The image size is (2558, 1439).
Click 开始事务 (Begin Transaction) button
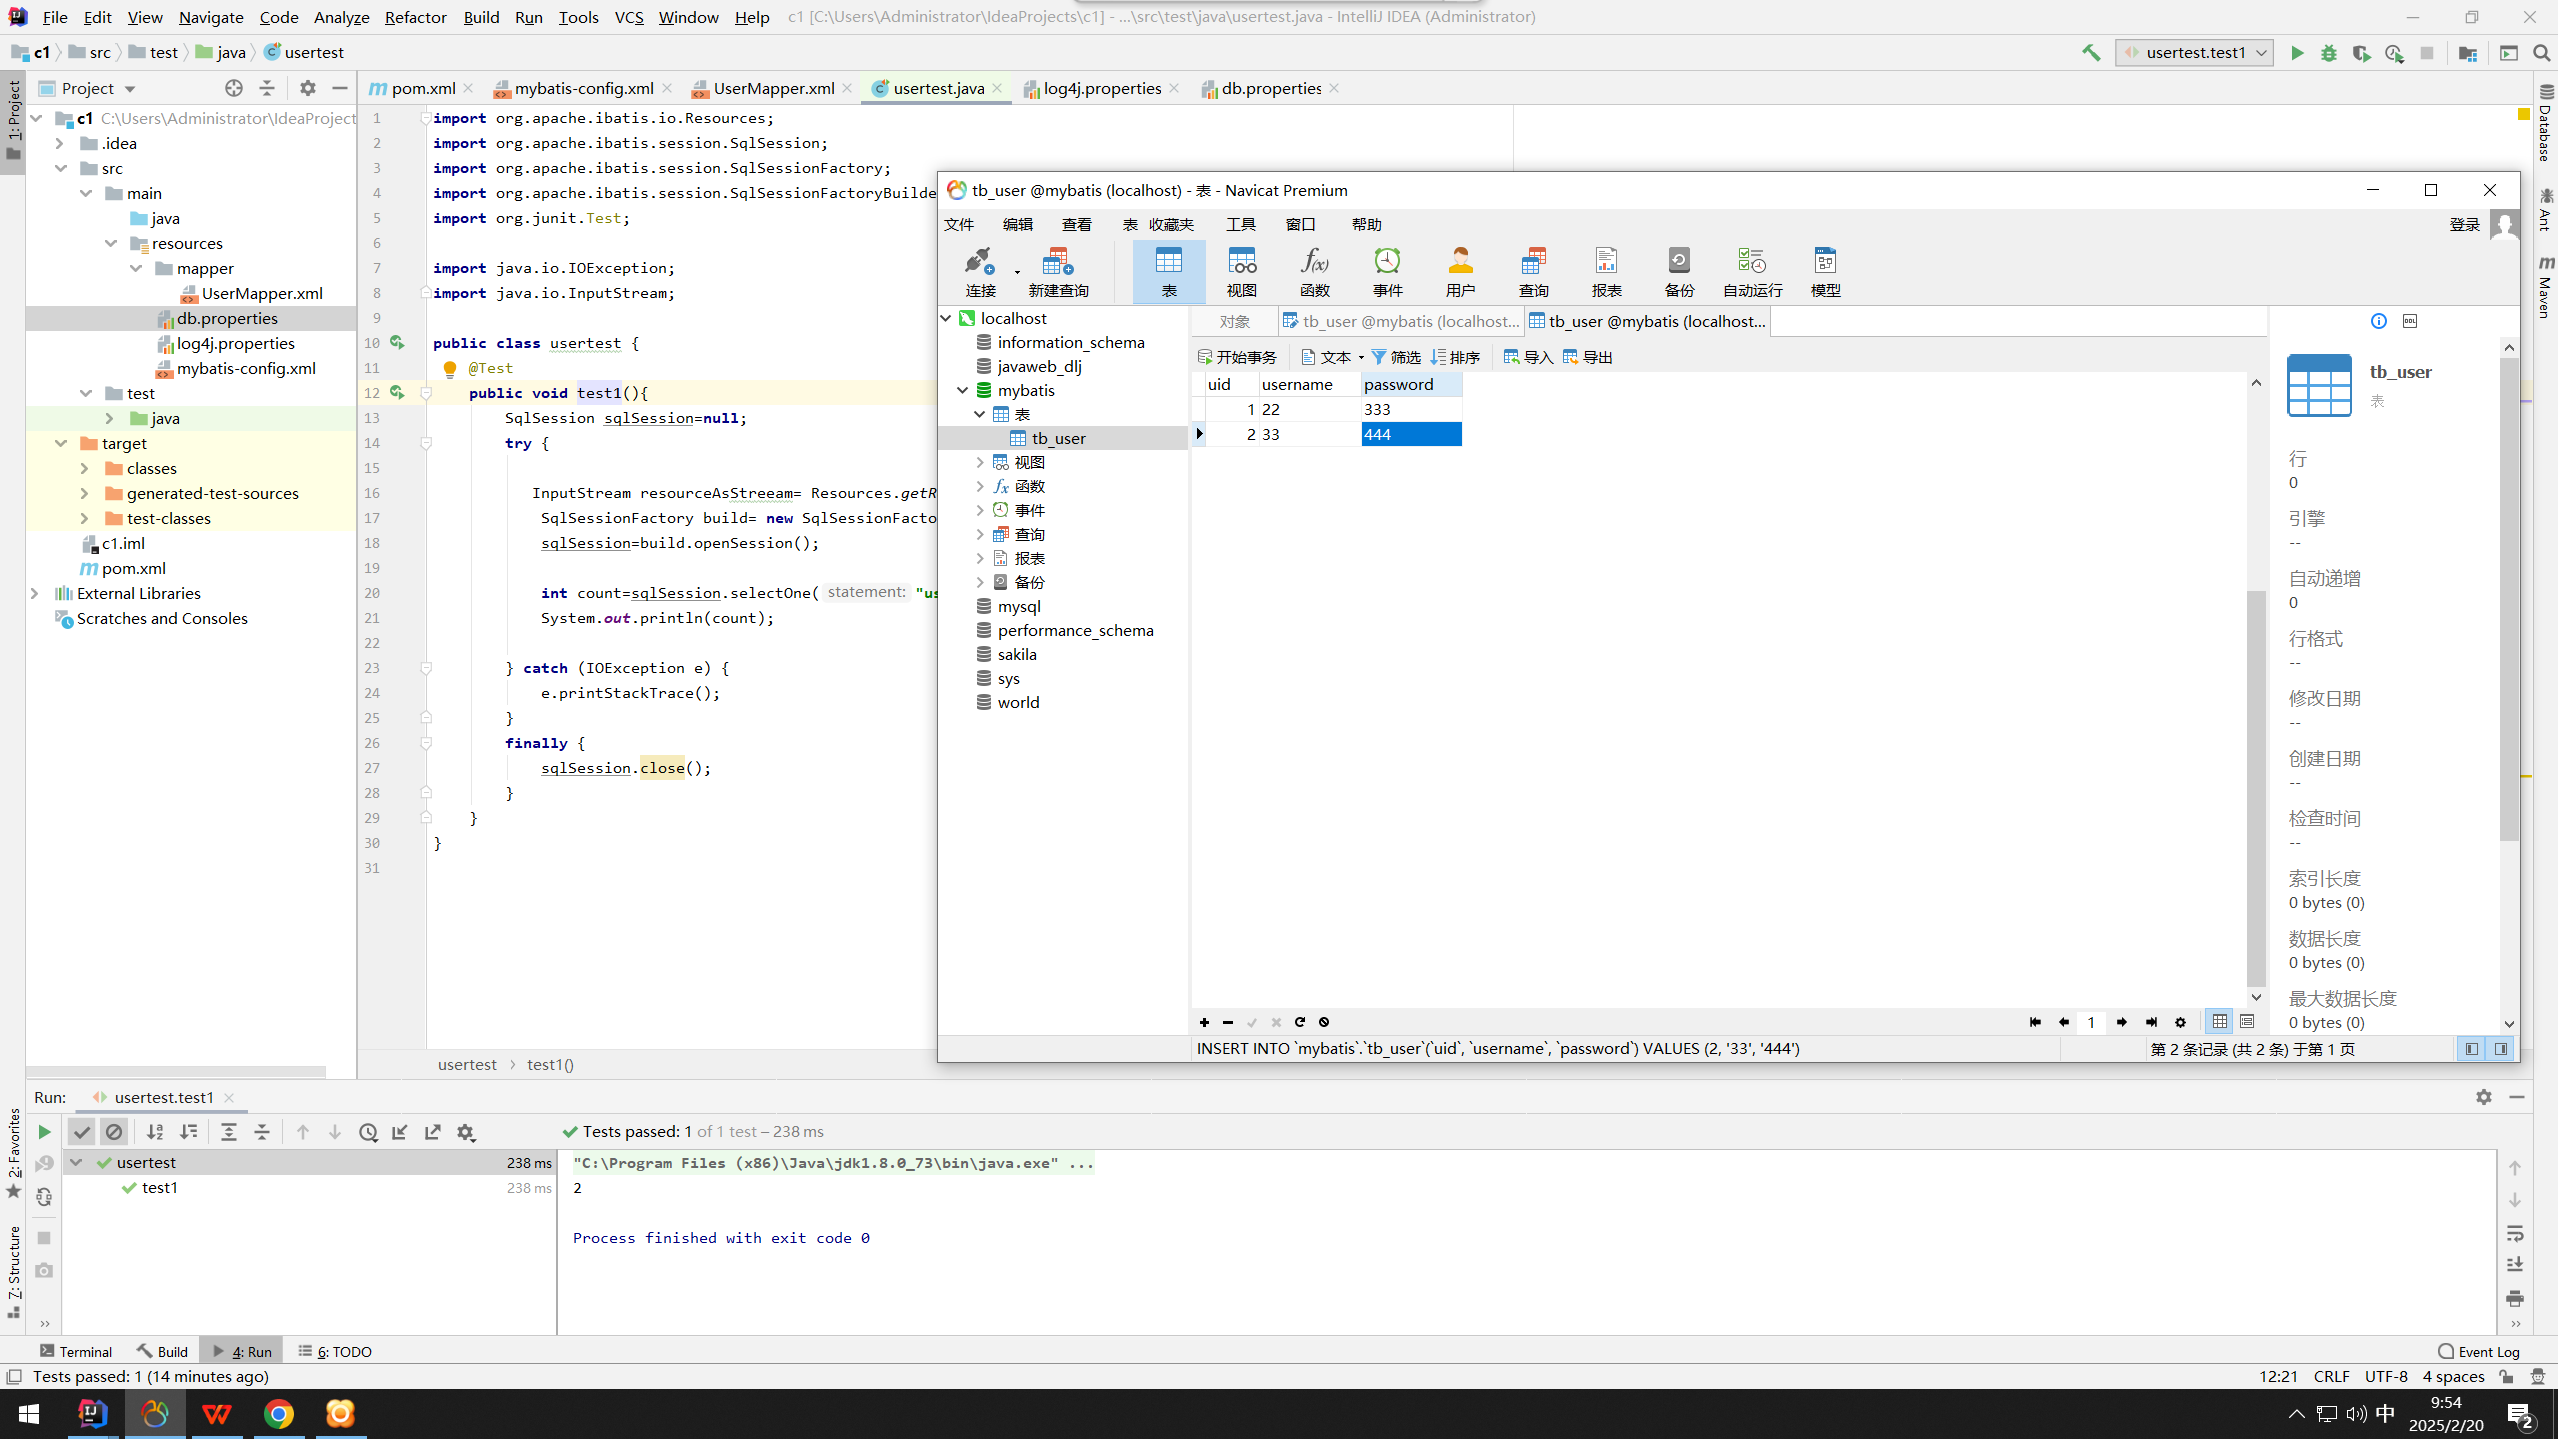click(x=1238, y=357)
